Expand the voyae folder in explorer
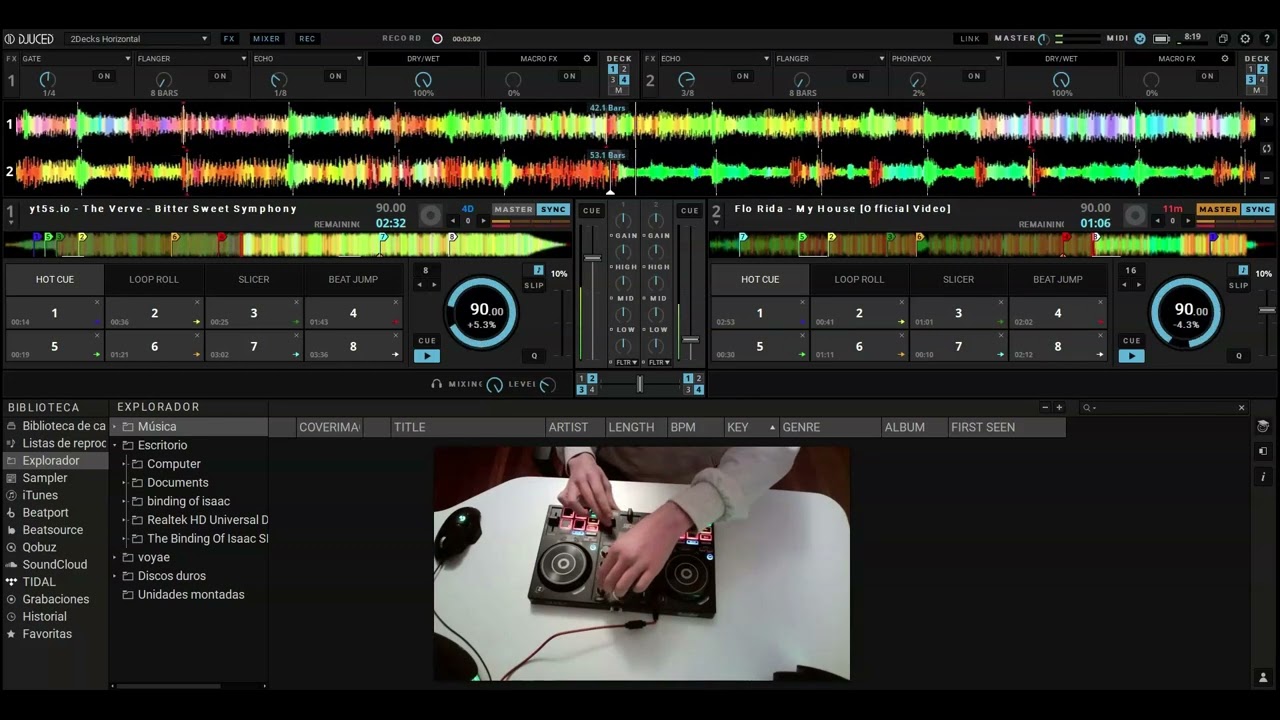The image size is (1280, 720). 115,558
